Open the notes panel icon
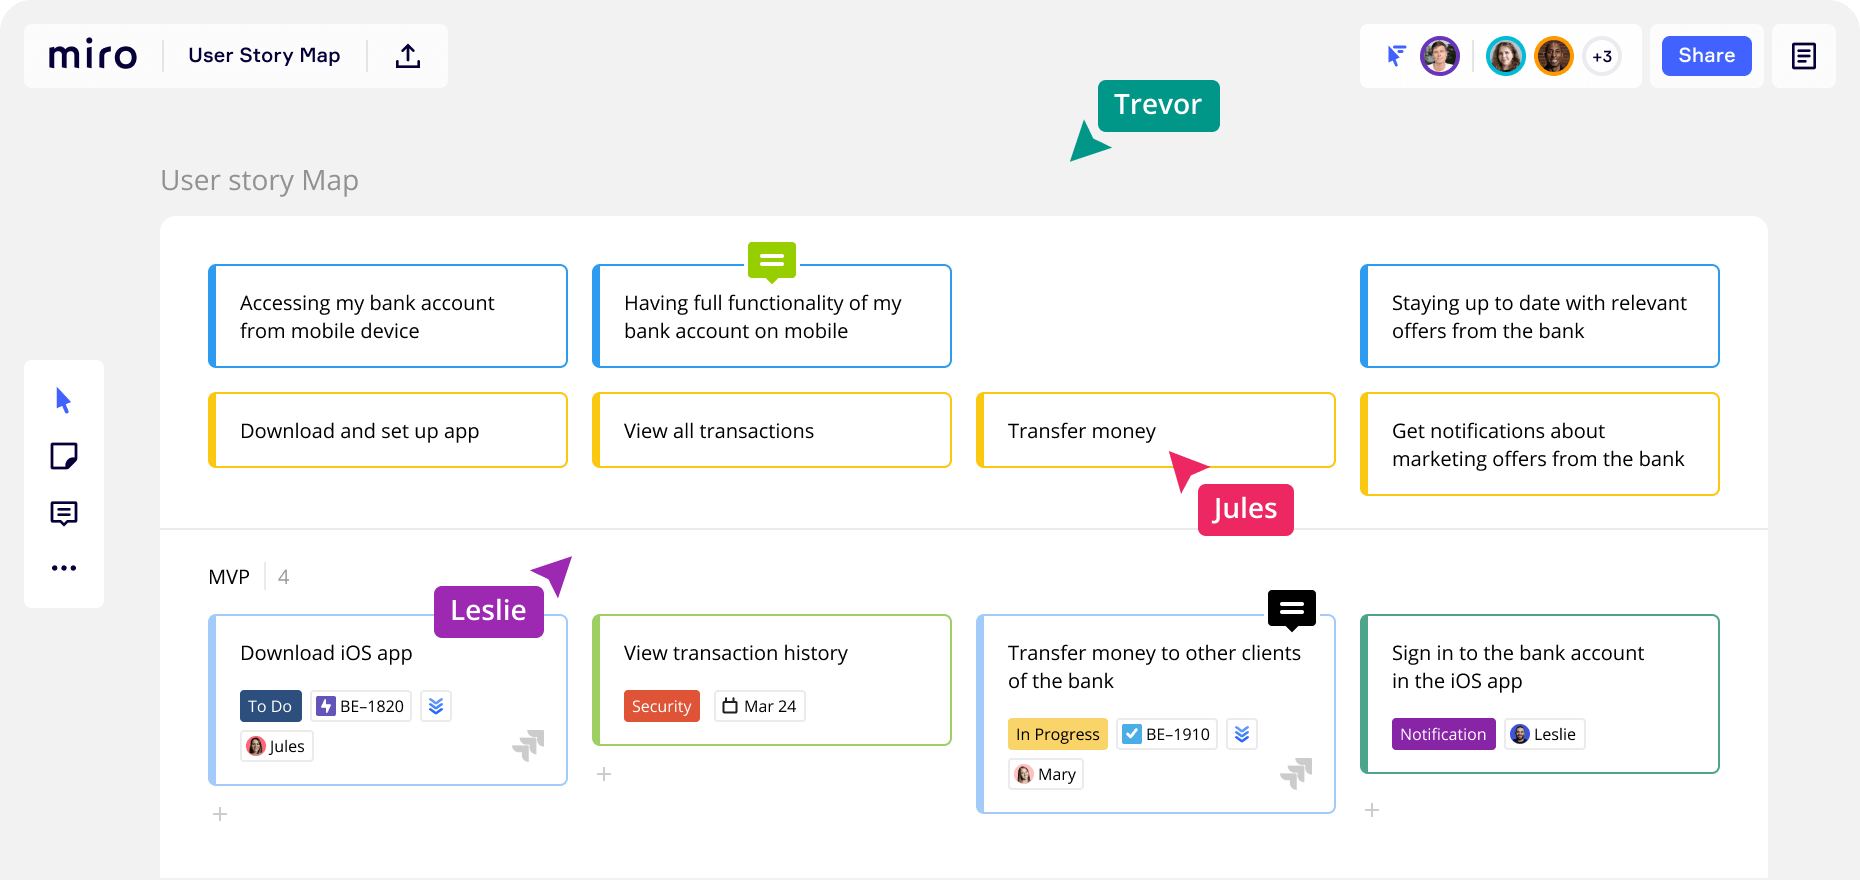The width and height of the screenshot is (1860, 880). click(x=1804, y=56)
